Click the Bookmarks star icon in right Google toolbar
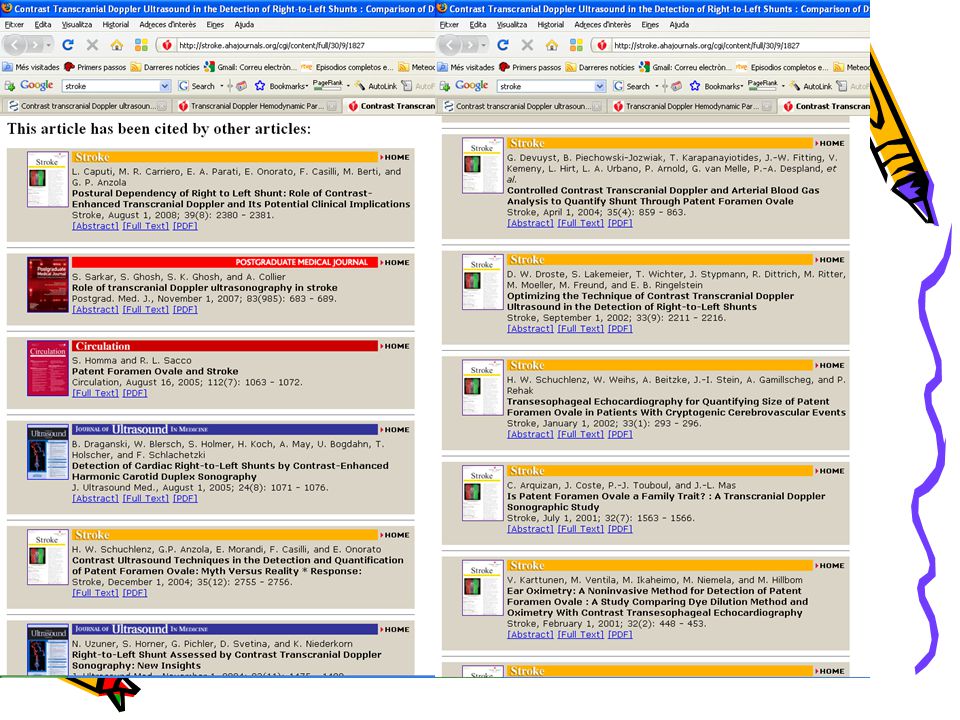The height and width of the screenshot is (720, 960). (x=694, y=86)
